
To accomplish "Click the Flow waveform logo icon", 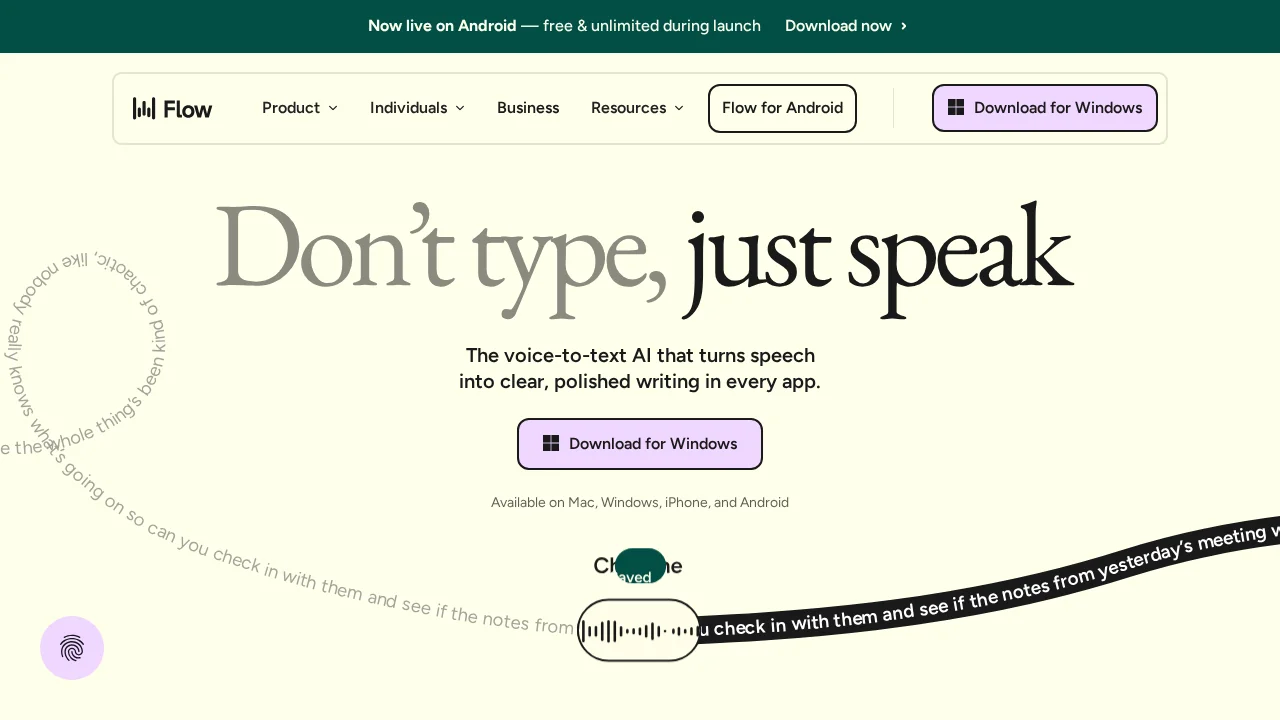I will [144, 108].
